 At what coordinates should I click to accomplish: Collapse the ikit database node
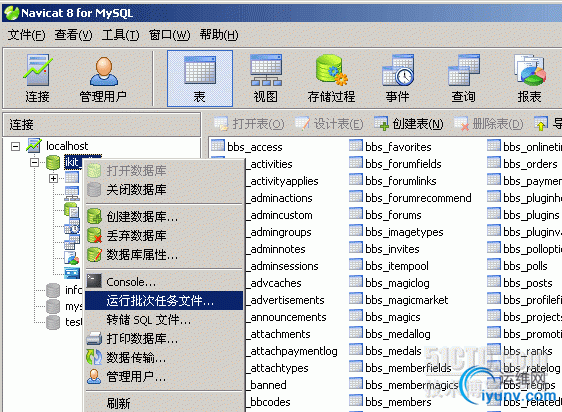tap(34, 162)
